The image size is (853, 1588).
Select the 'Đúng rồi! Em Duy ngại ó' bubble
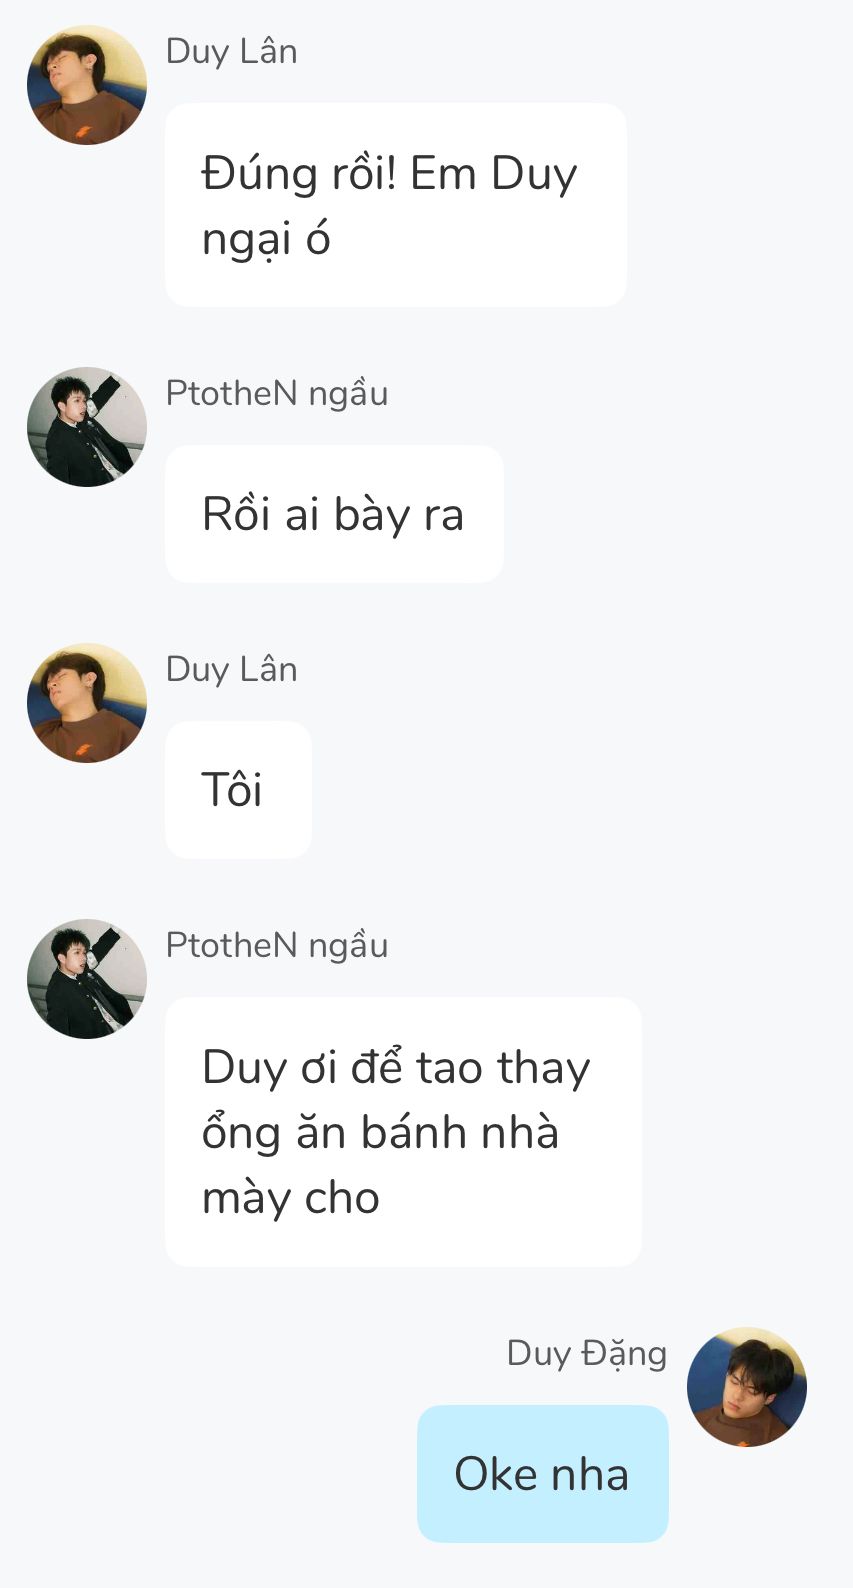tap(396, 205)
